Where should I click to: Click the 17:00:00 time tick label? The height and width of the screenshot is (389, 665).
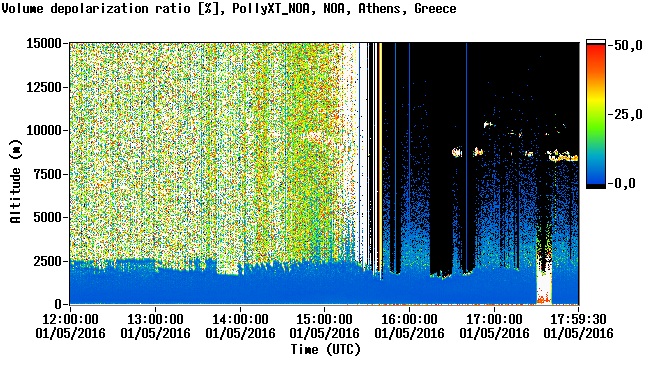[x=494, y=319]
